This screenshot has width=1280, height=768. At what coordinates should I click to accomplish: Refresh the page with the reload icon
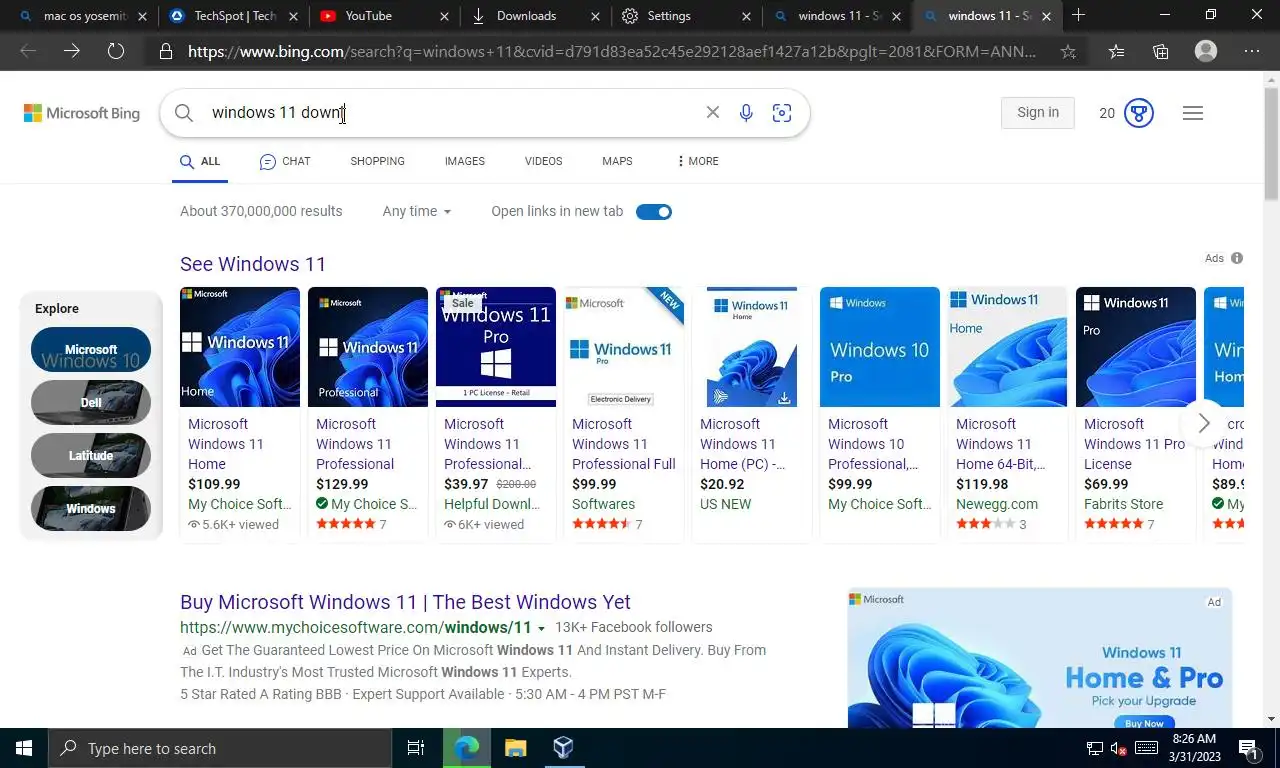click(x=116, y=51)
